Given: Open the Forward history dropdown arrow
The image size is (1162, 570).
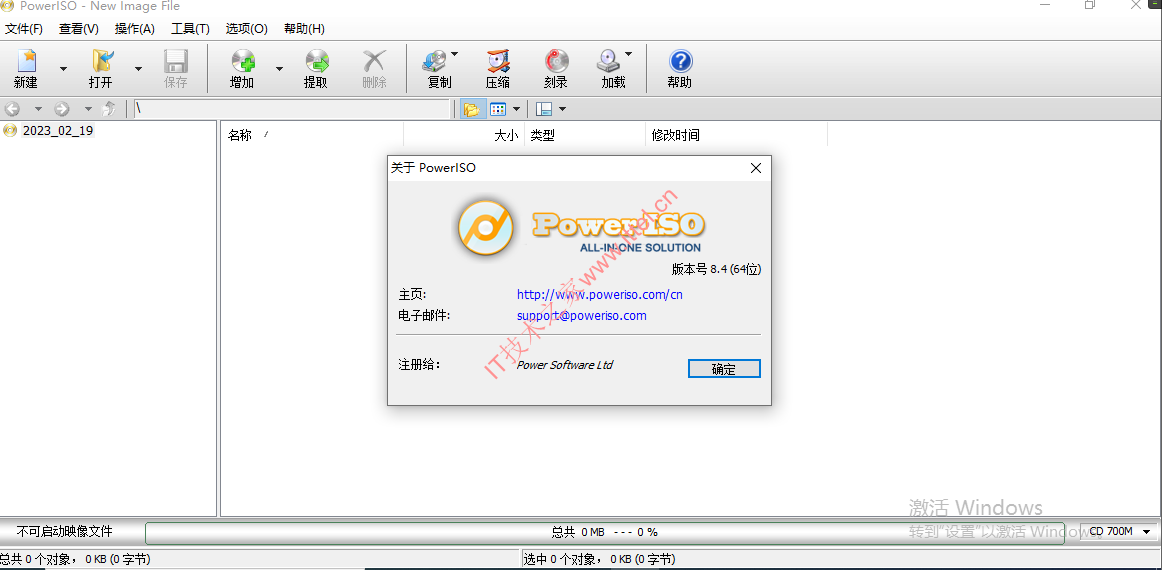Looking at the screenshot, I should 87,109.
